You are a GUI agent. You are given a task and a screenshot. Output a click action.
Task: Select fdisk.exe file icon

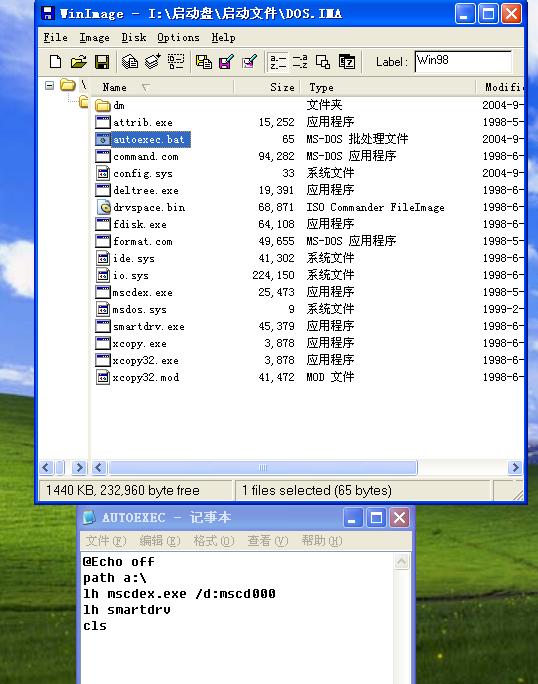point(103,224)
